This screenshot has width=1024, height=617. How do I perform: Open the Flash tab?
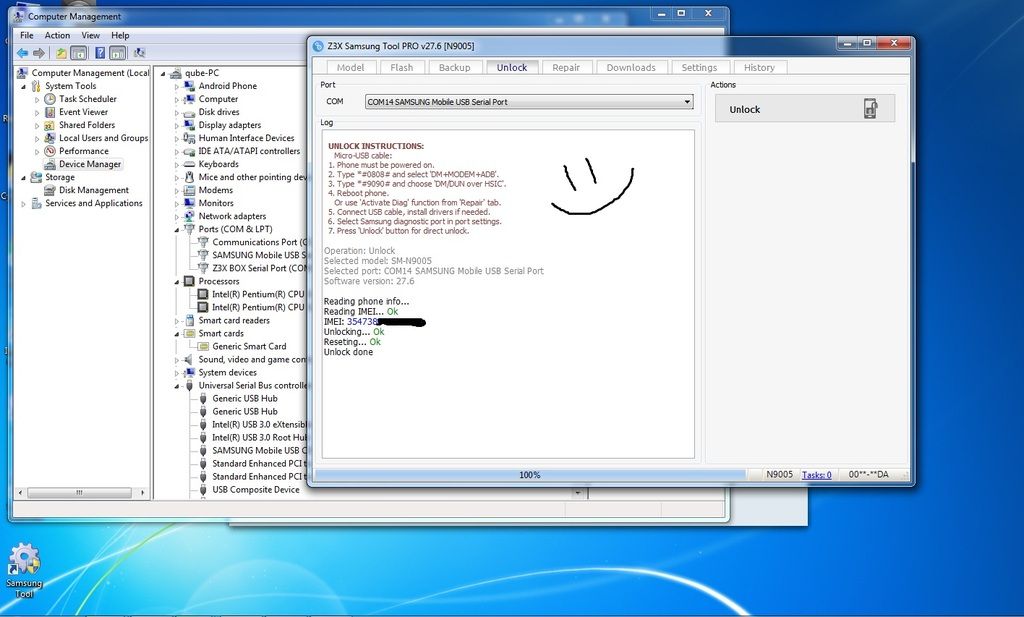pyautogui.click(x=402, y=67)
